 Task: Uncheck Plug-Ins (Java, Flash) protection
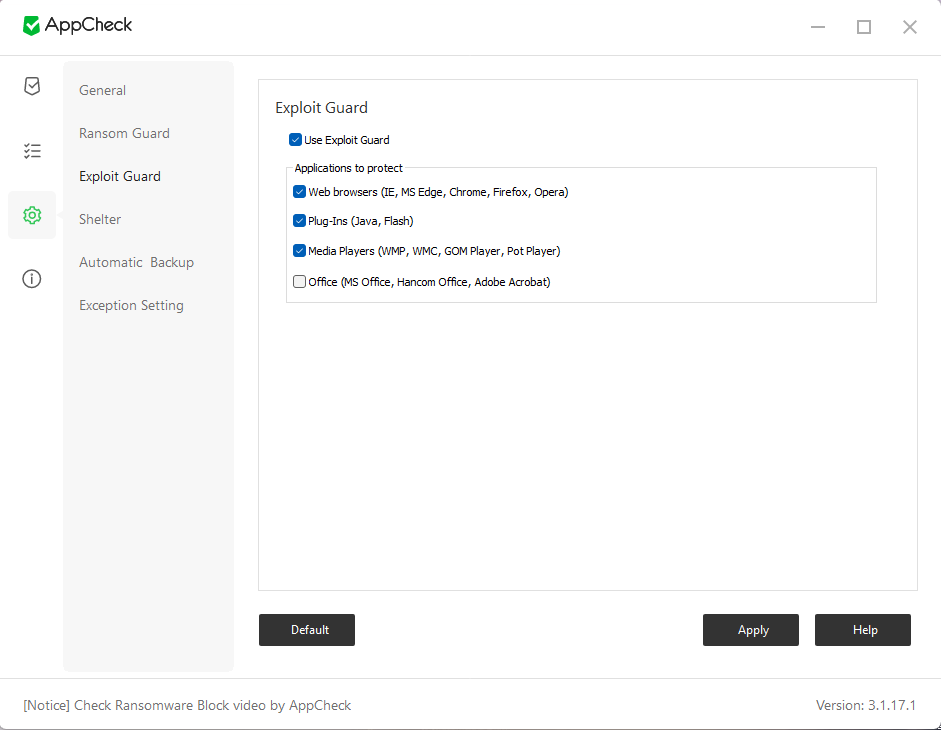(x=299, y=221)
